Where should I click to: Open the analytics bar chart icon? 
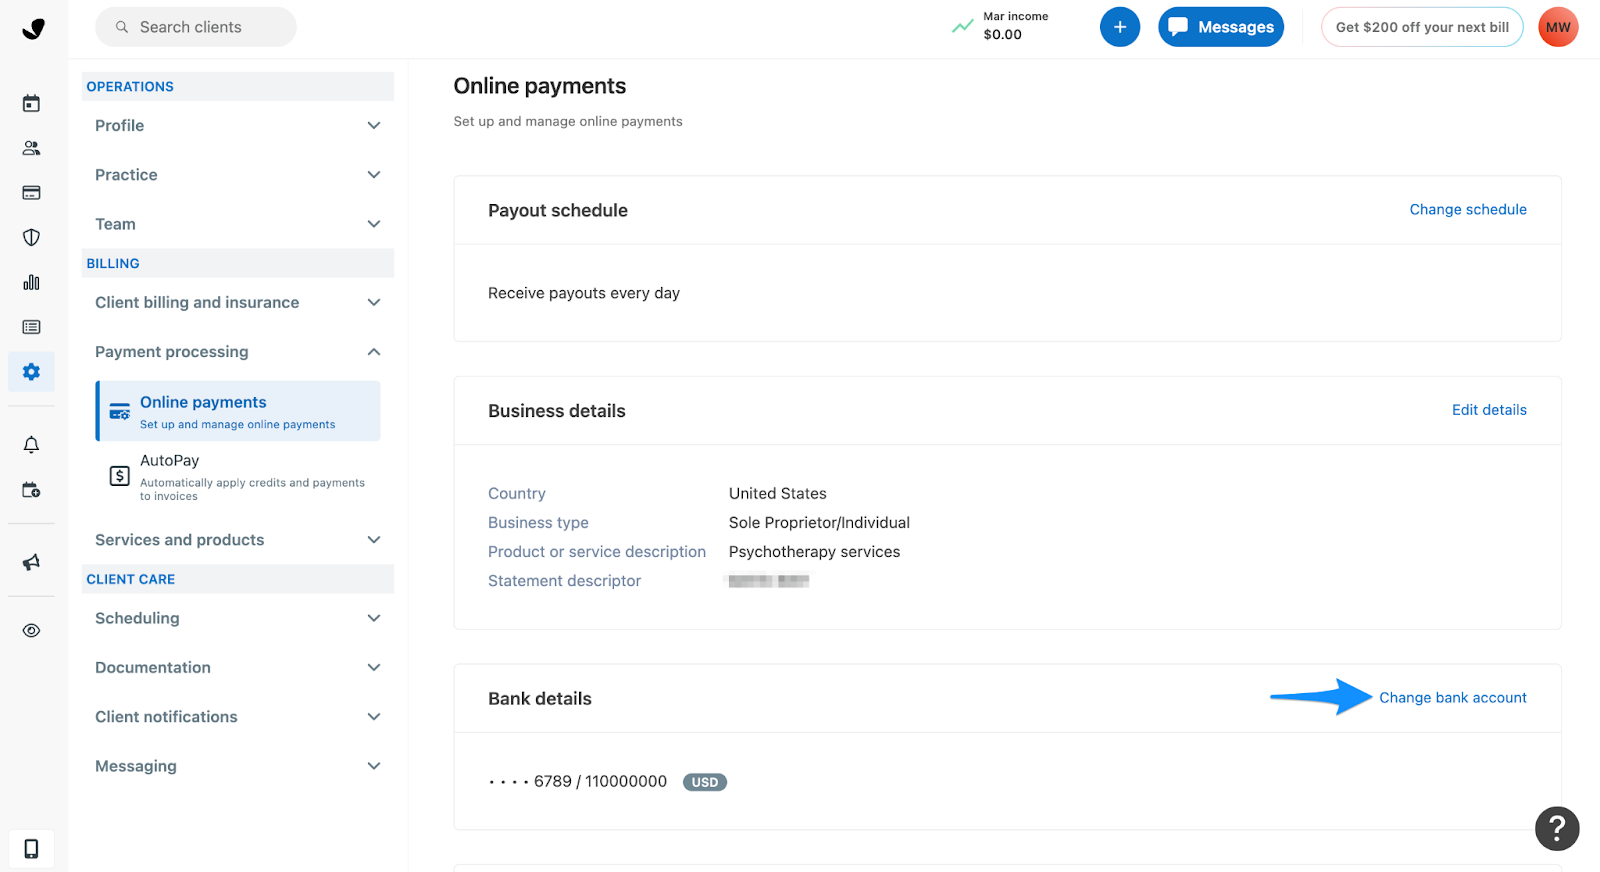point(31,282)
